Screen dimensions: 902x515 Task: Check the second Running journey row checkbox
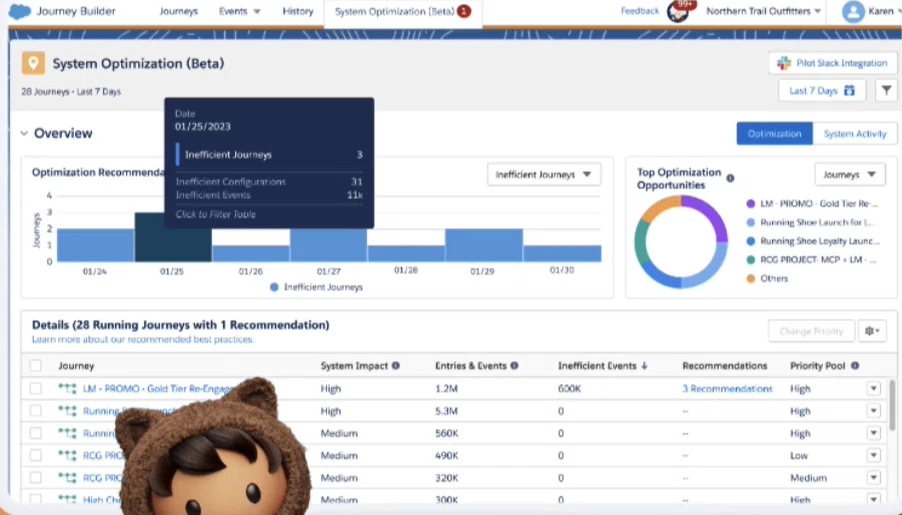click(36, 433)
